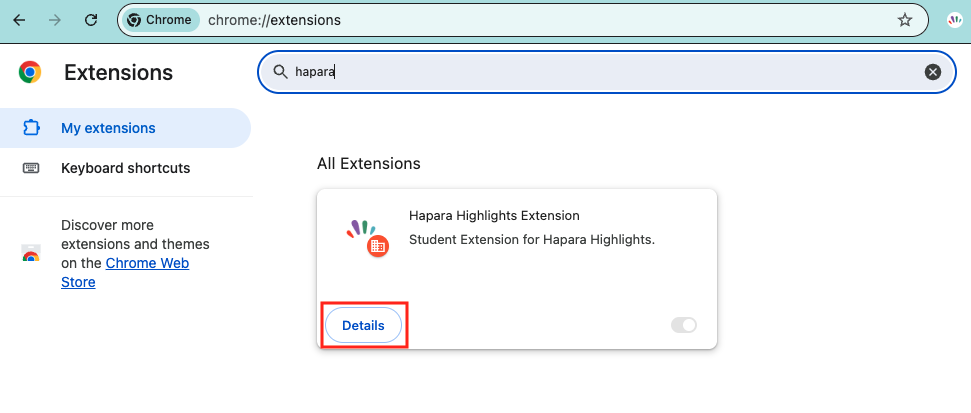Focus the extensions search field containing hapara
The image size is (971, 413).
tap(607, 72)
